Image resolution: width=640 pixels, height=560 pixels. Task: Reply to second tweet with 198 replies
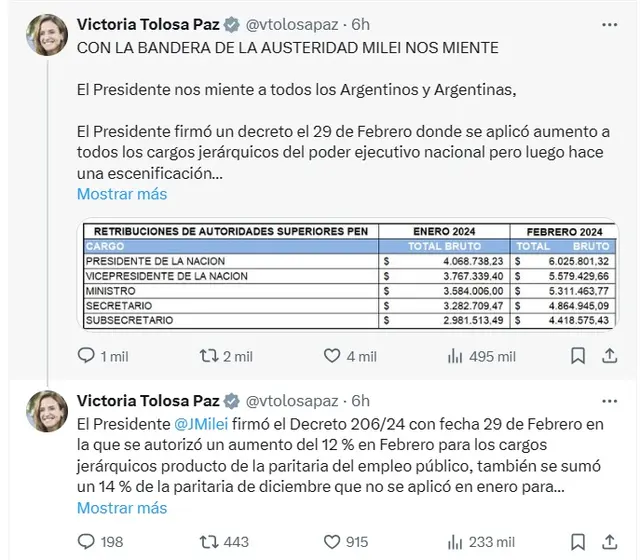86,542
